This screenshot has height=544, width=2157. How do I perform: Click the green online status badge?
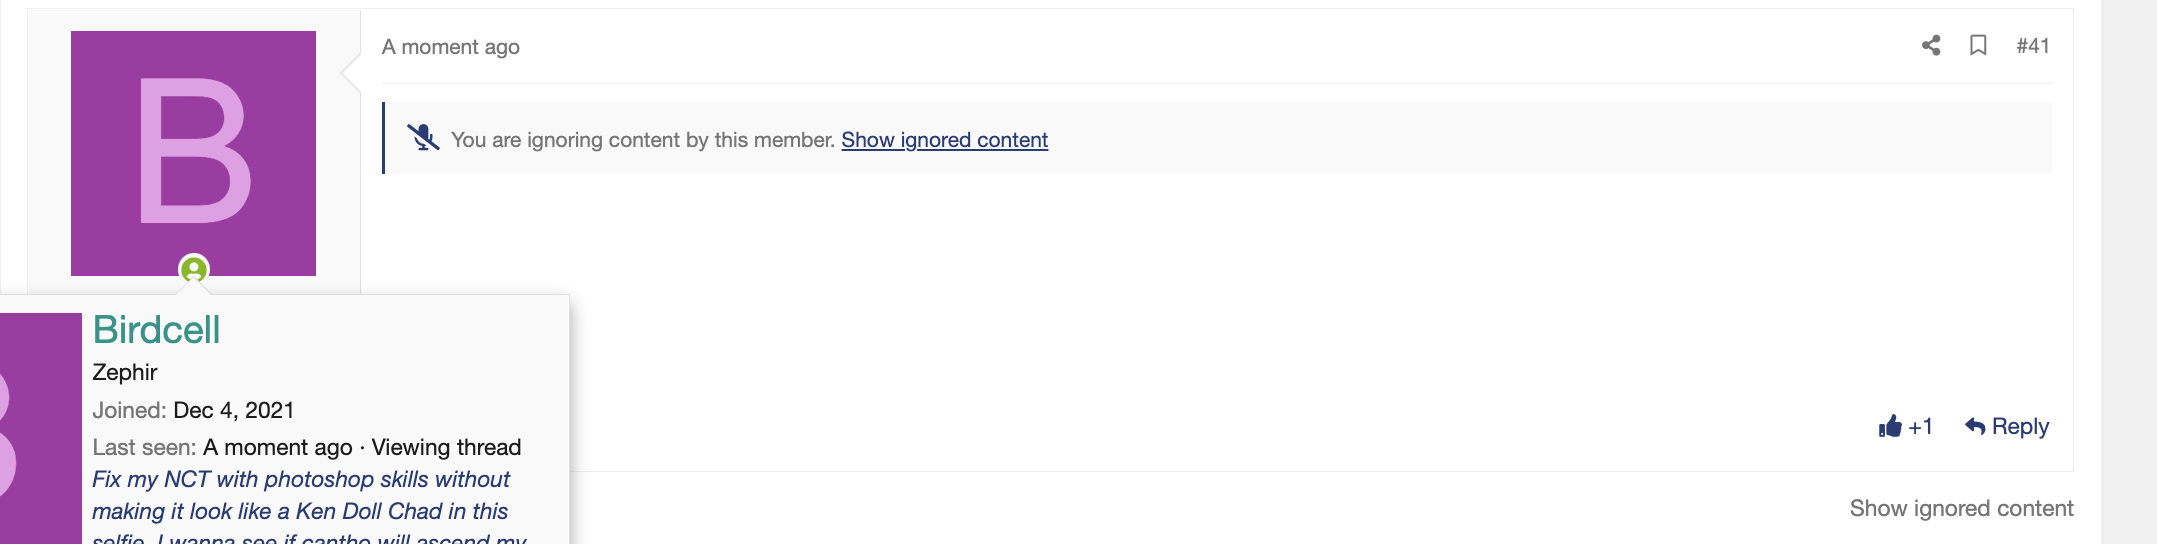[194, 269]
